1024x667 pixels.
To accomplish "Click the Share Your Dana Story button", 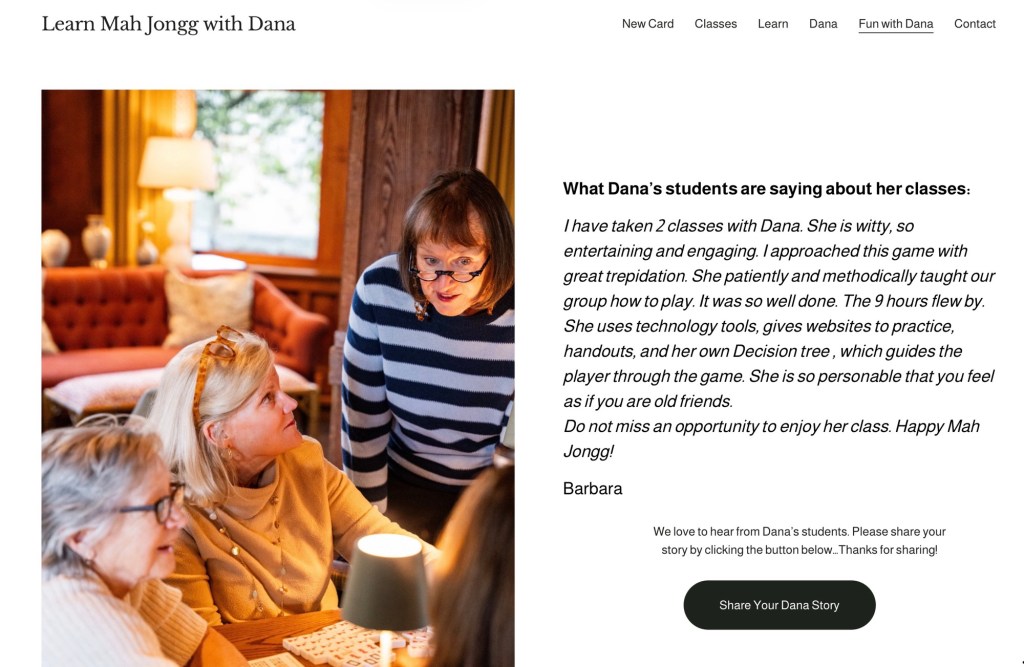I will (779, 605).
